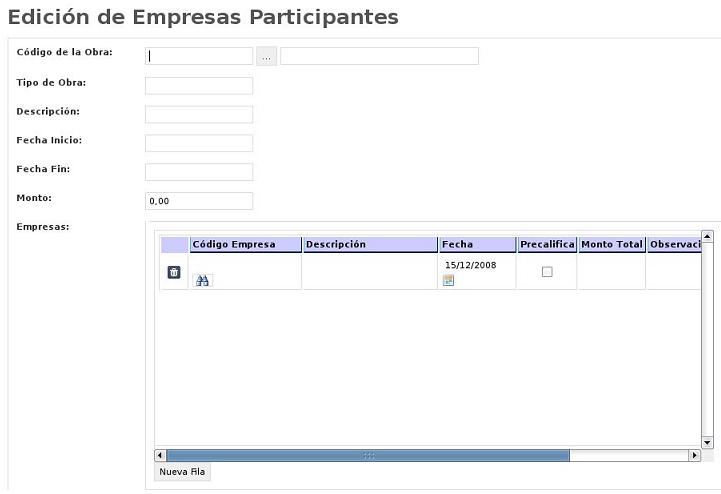Click the Fecha column header
This screenshot has width=721, height=494.
(477, 244)
